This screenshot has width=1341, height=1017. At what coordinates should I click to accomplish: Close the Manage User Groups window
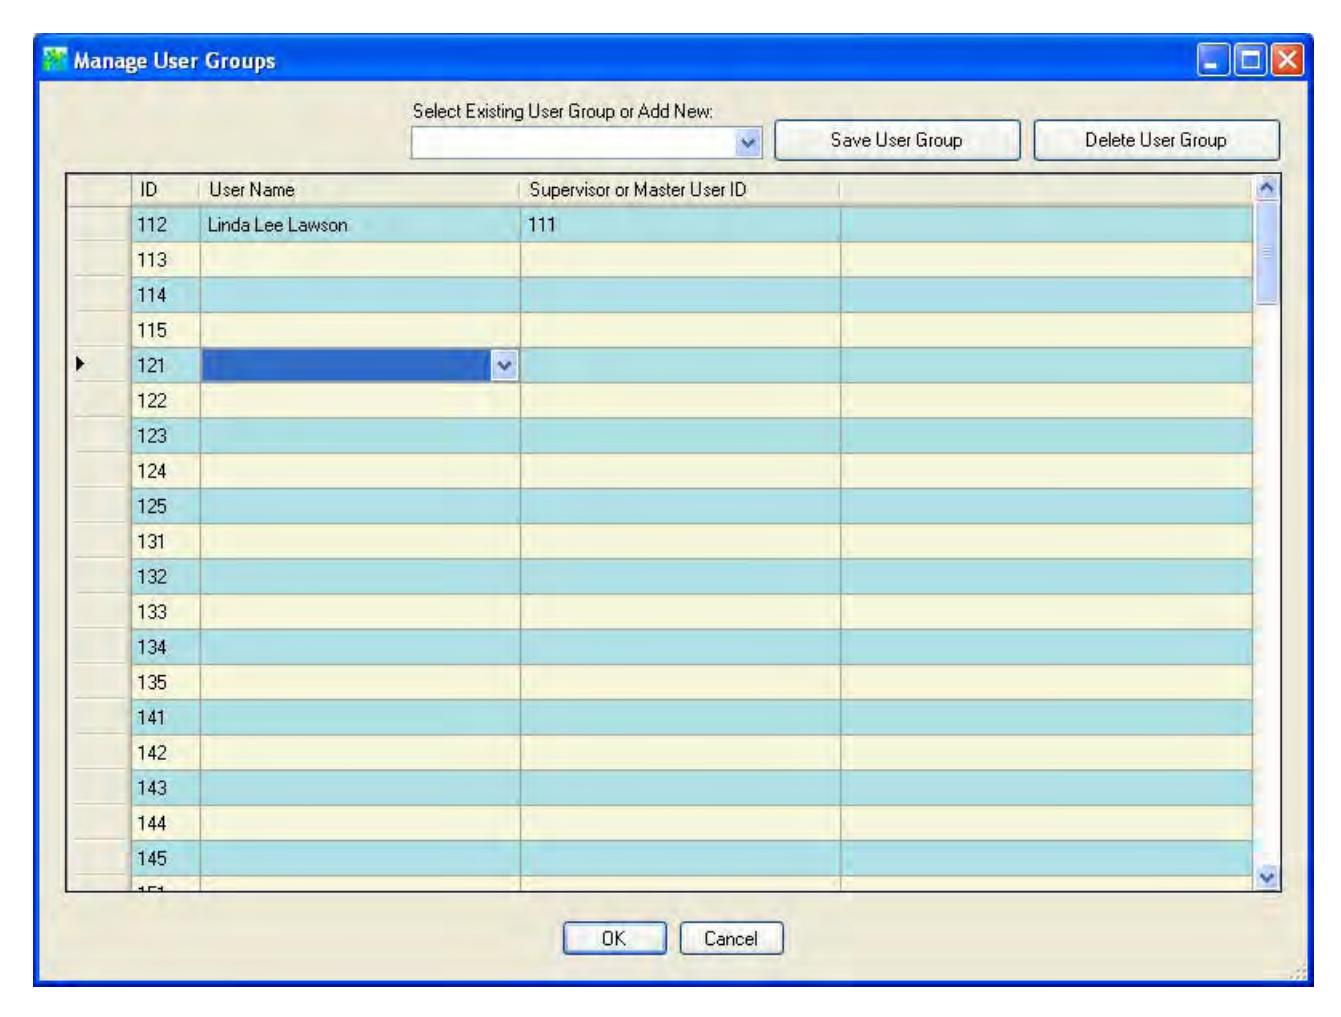pyautogui.click(x=1288, y=60)
